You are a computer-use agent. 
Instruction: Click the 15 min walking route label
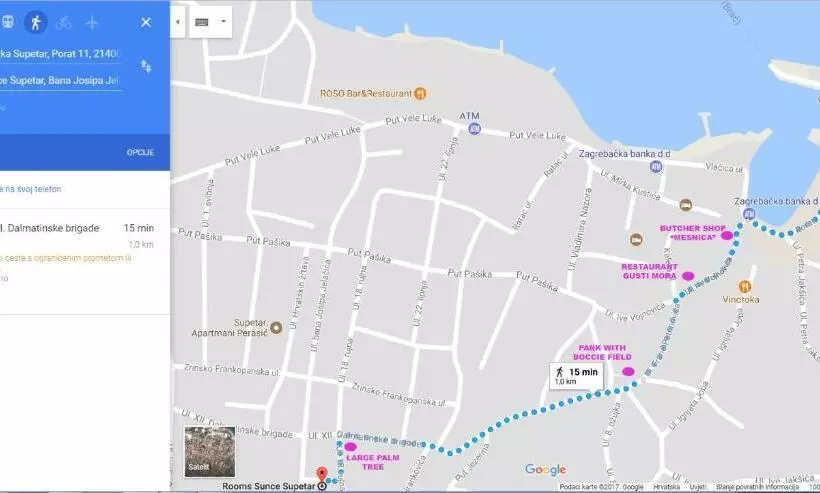(x=575, y=375)
